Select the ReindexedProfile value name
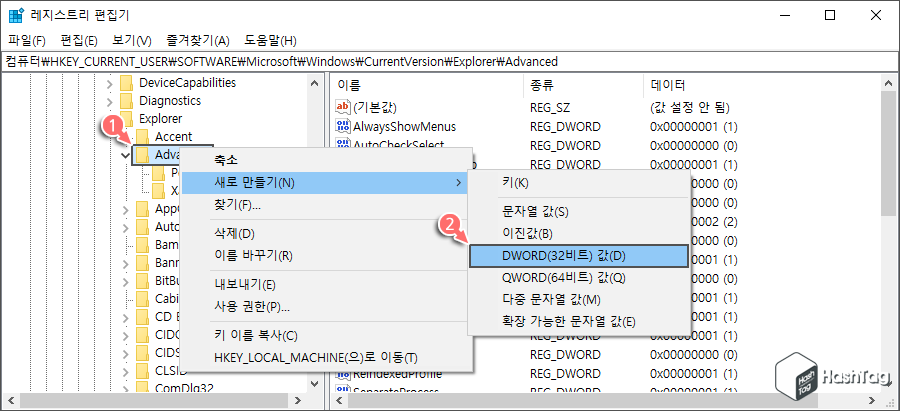This screenshot has width=900, height=411. click(x=397, y=374)
